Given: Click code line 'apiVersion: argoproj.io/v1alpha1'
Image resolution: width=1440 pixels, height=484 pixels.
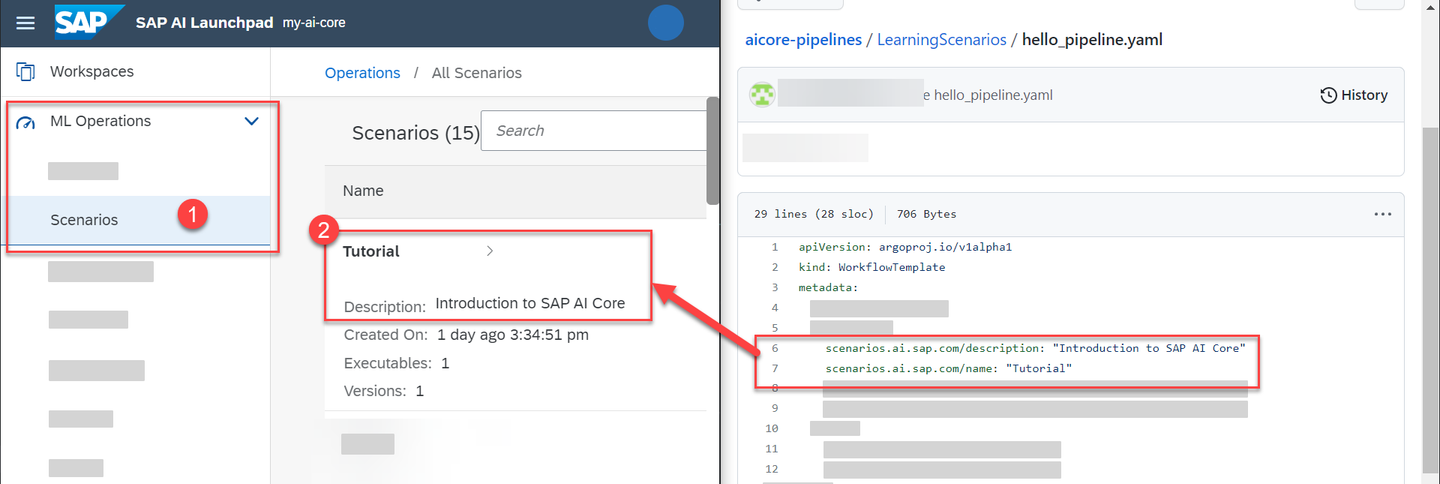Looking at the screenshot, I should (905, 247).
